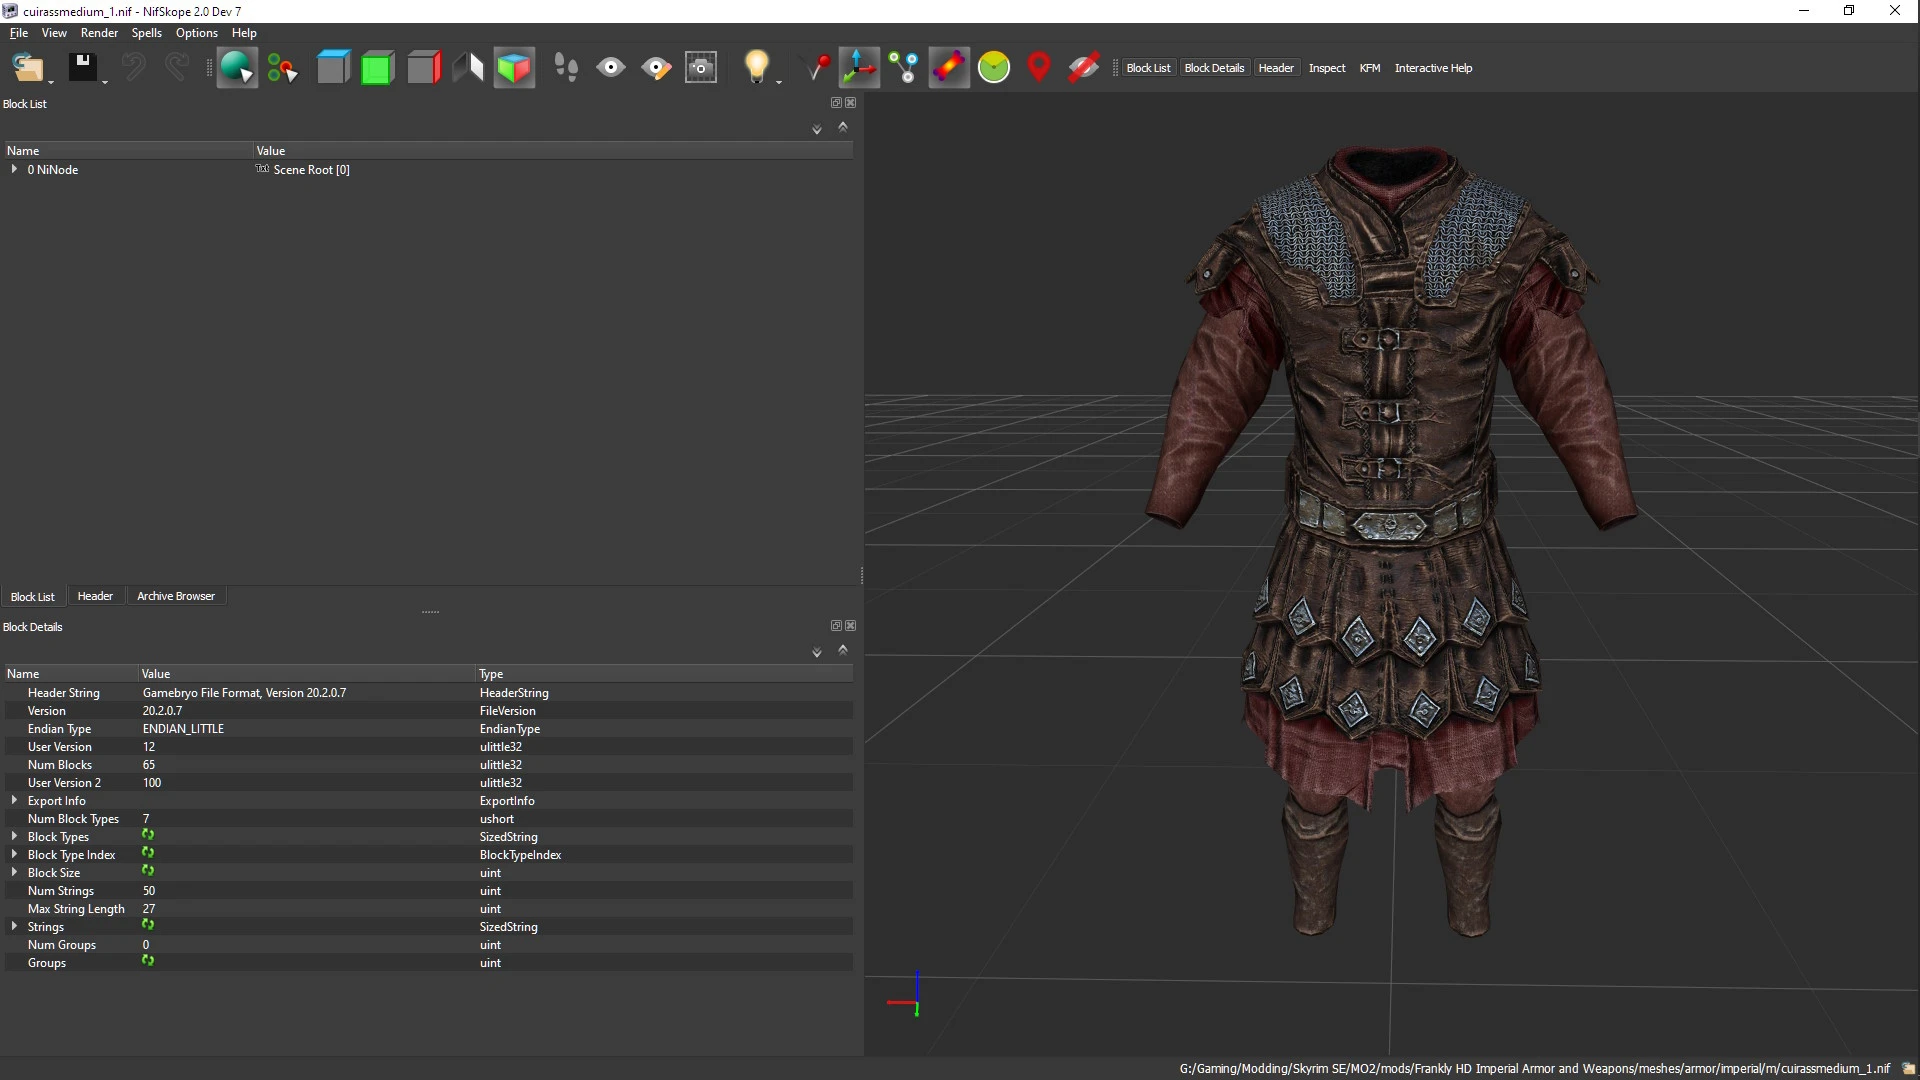Switch to the Block List bottom tab

click(32, 596)
